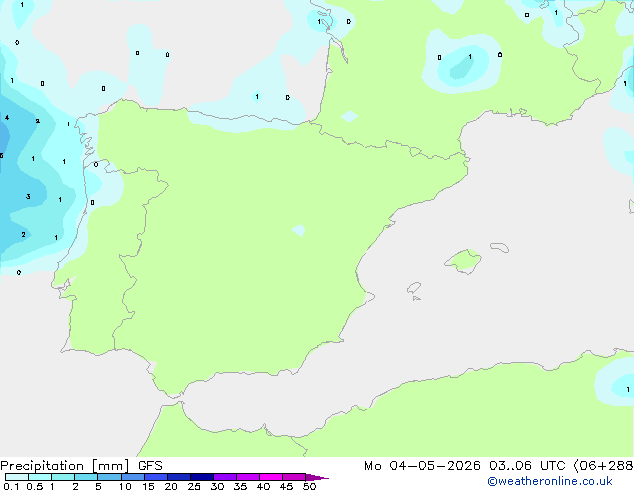Click the '0.5' legend label
Viewport: 634px width, 490px height.
click(35, 486)
